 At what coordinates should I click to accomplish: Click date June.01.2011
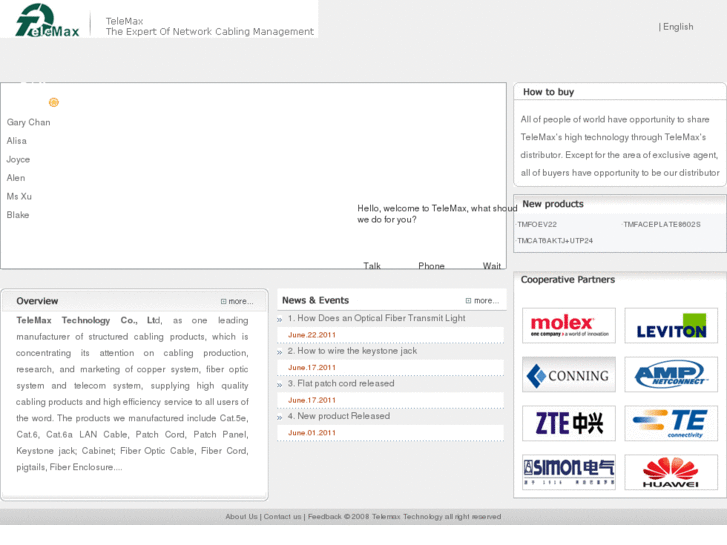click(x=312, y=433)
